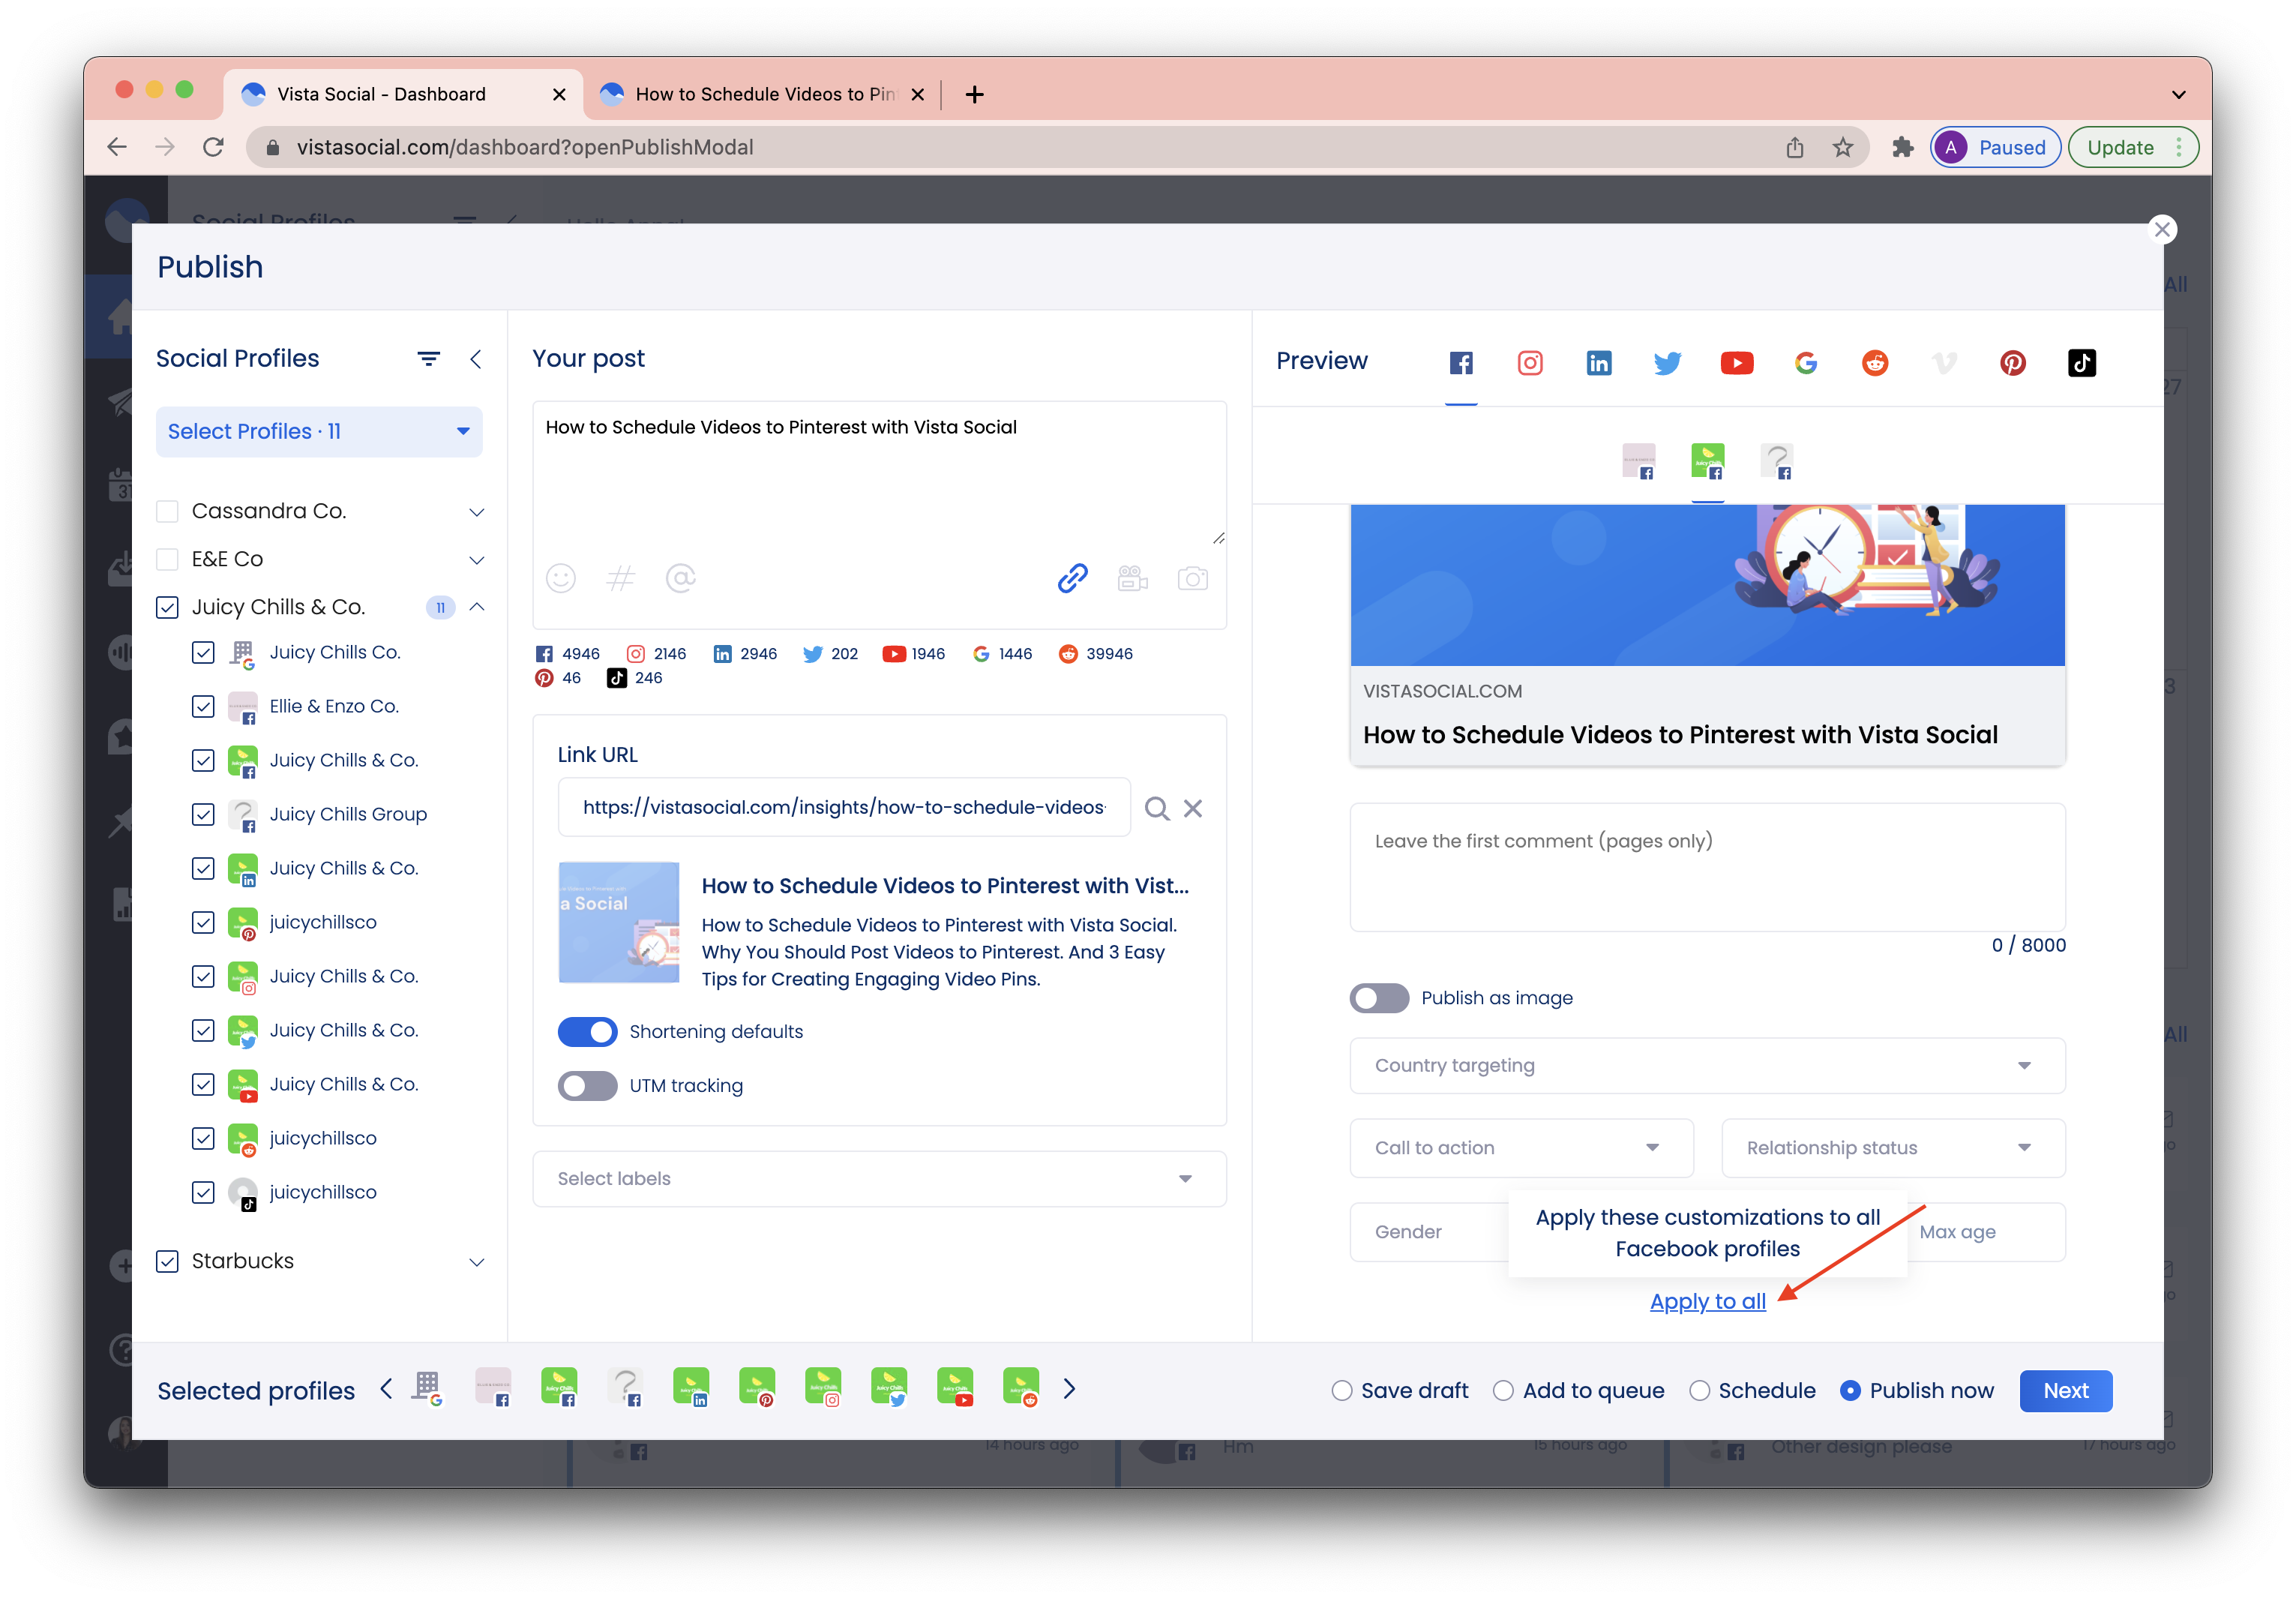Open the Reddit preview icon
The height and width of the screenshot is (1599, 2296).
(x=1874, y=363)
